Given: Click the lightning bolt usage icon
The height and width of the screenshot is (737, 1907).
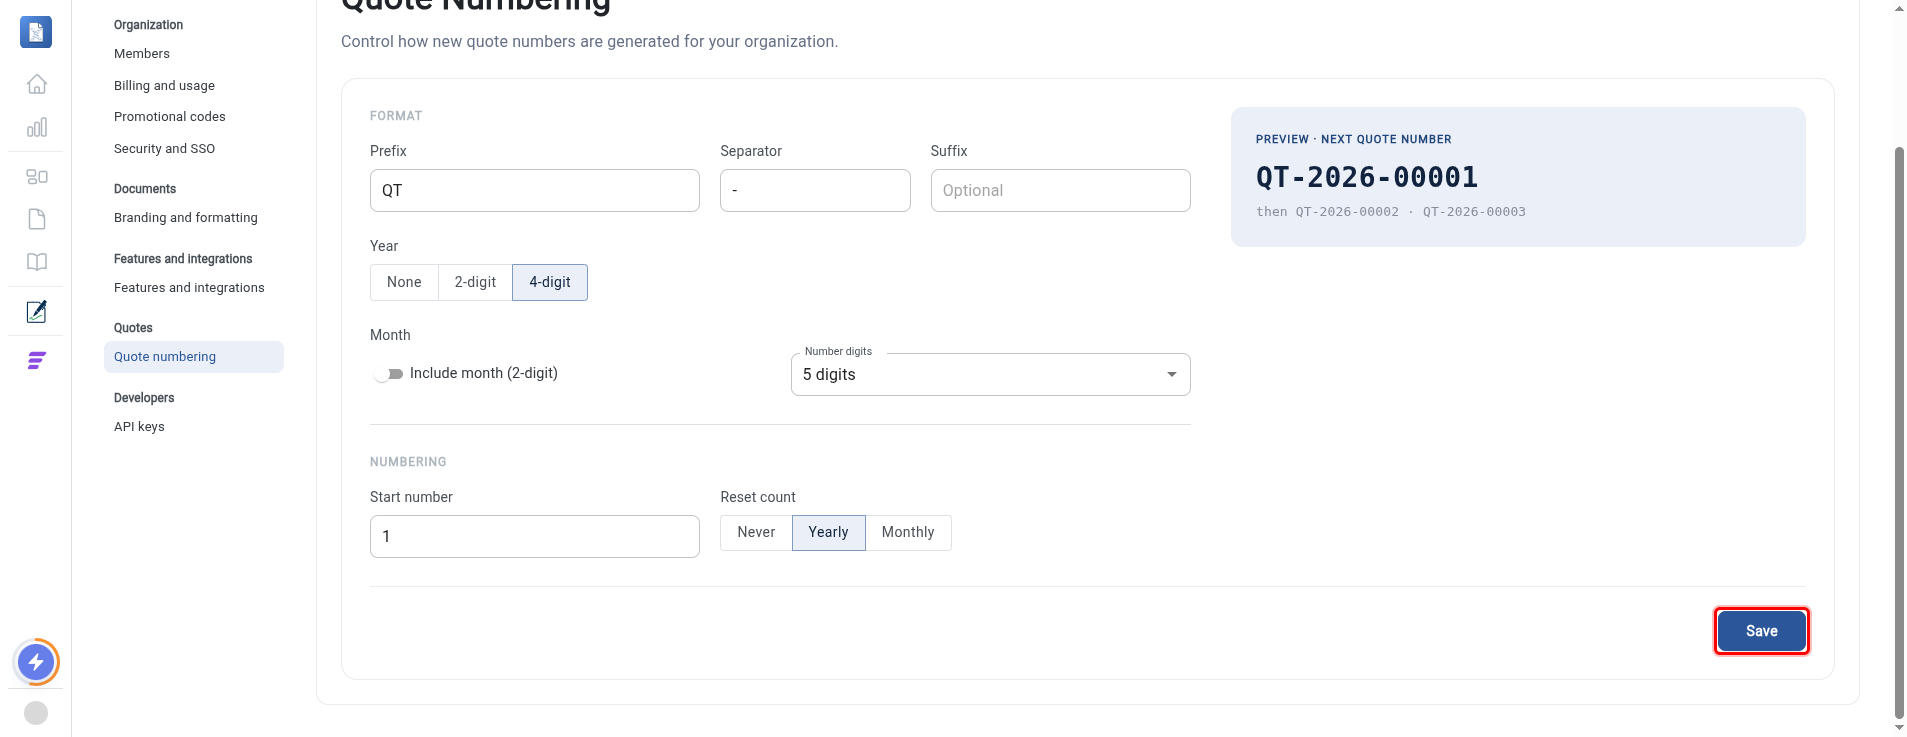Looking at the screenshot, I should coord(36,662).
